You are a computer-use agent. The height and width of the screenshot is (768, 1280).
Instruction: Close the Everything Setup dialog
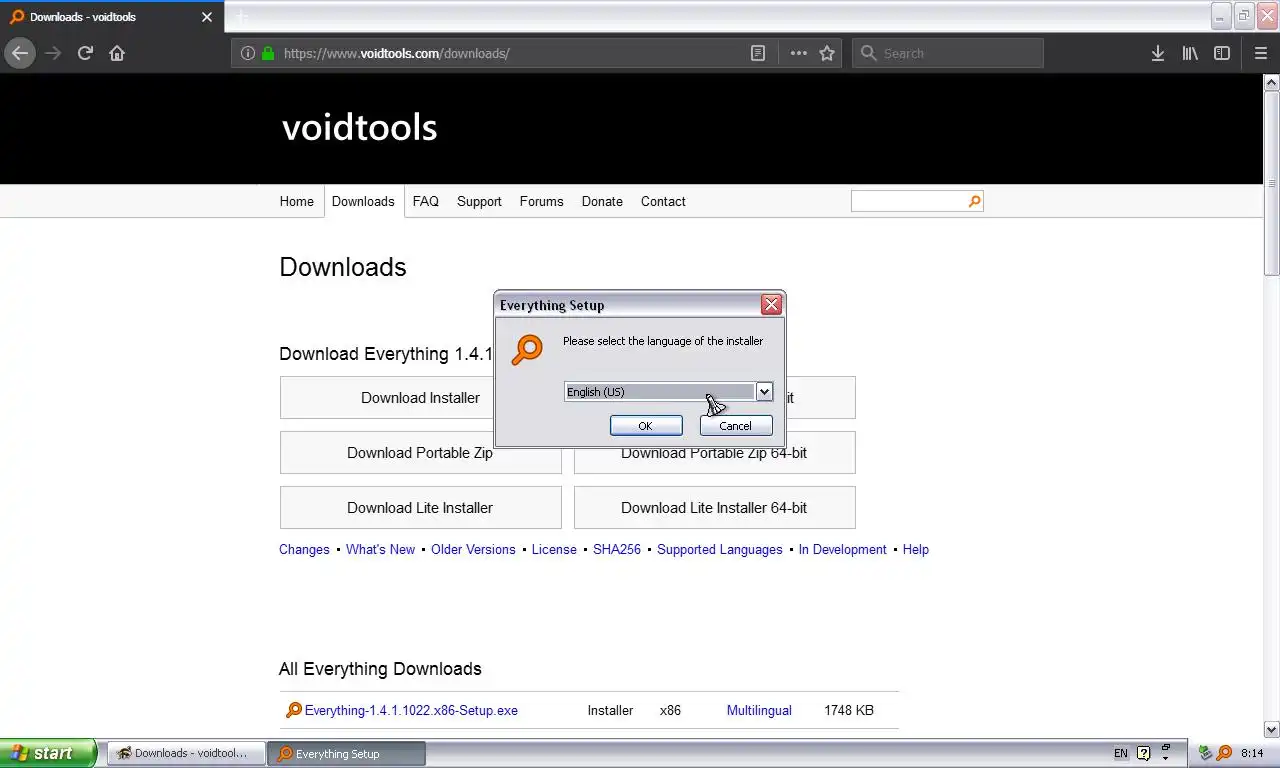pos(771,305)
